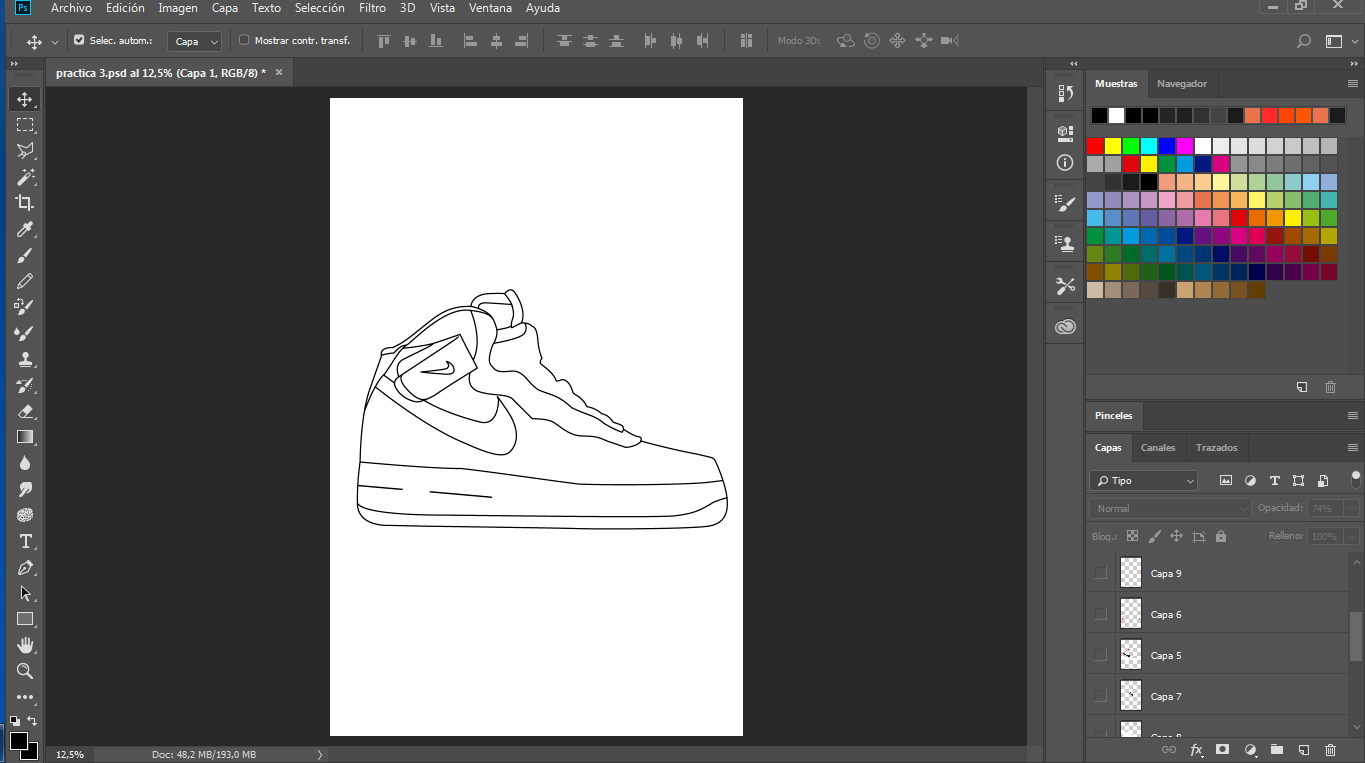Screen dimensions: 1365x763
Task: Open the Normal blend mode dropdown
Action: tap(1170, 509)
